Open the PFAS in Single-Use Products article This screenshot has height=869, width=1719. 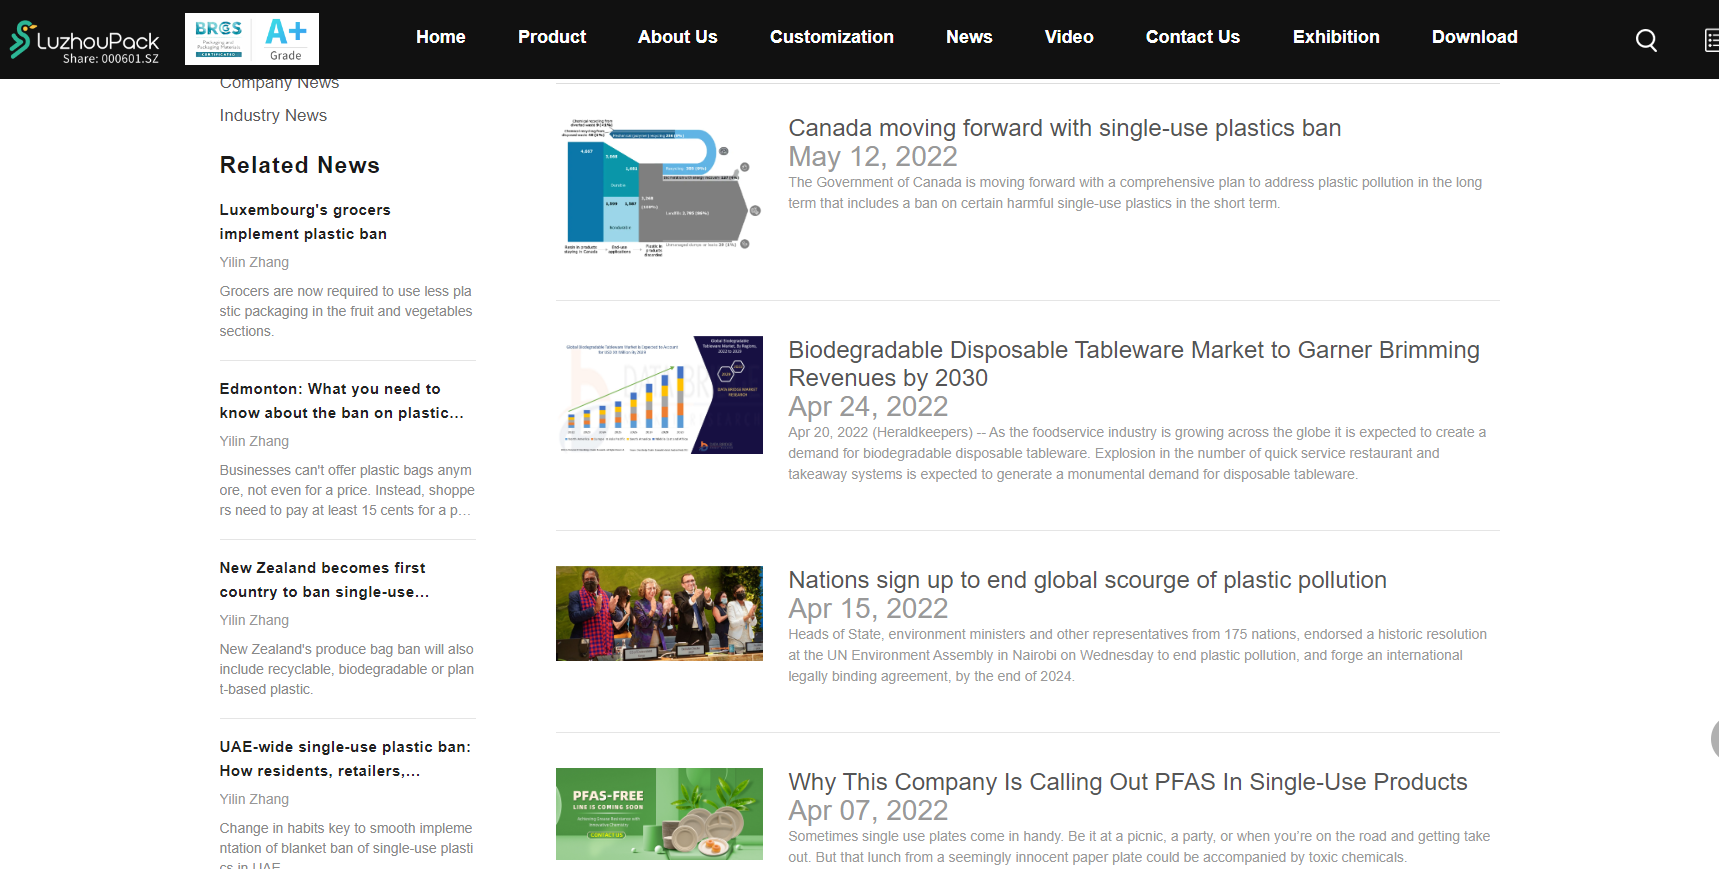click(1127, 782)
